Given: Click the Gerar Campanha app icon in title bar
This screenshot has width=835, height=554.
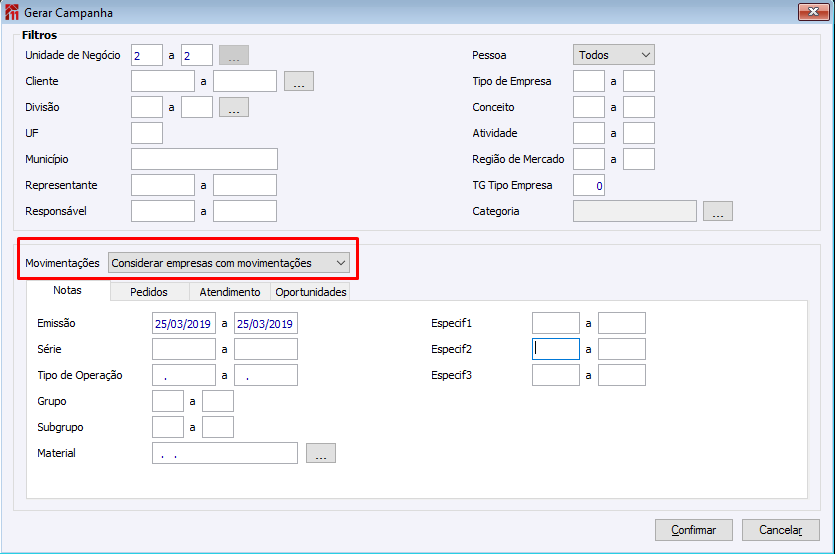Looking at the screenshot, I should (x=12, y=12).
